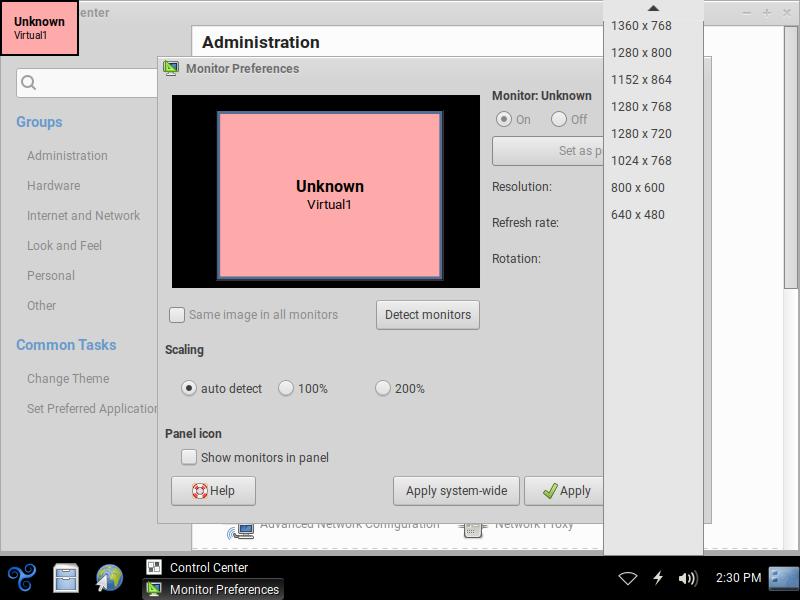Click the Control Center vertical scrollbar

point(790,158)
